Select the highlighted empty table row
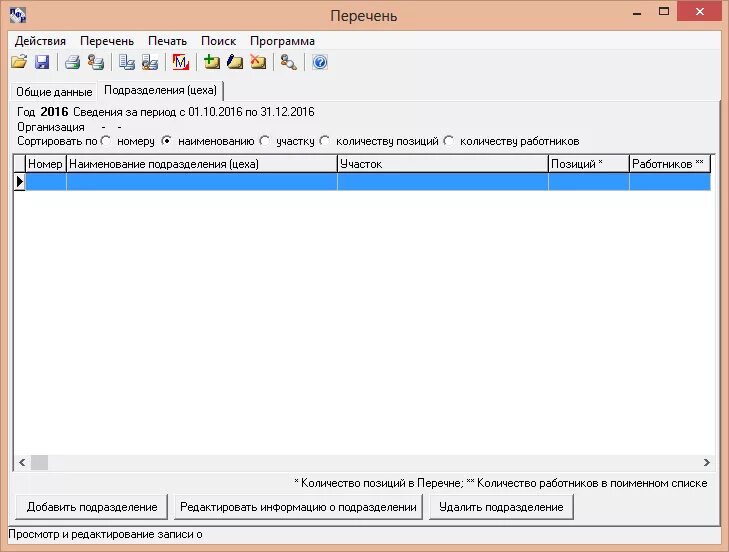This screenshot has height=552, width=729. coord(368,181)
